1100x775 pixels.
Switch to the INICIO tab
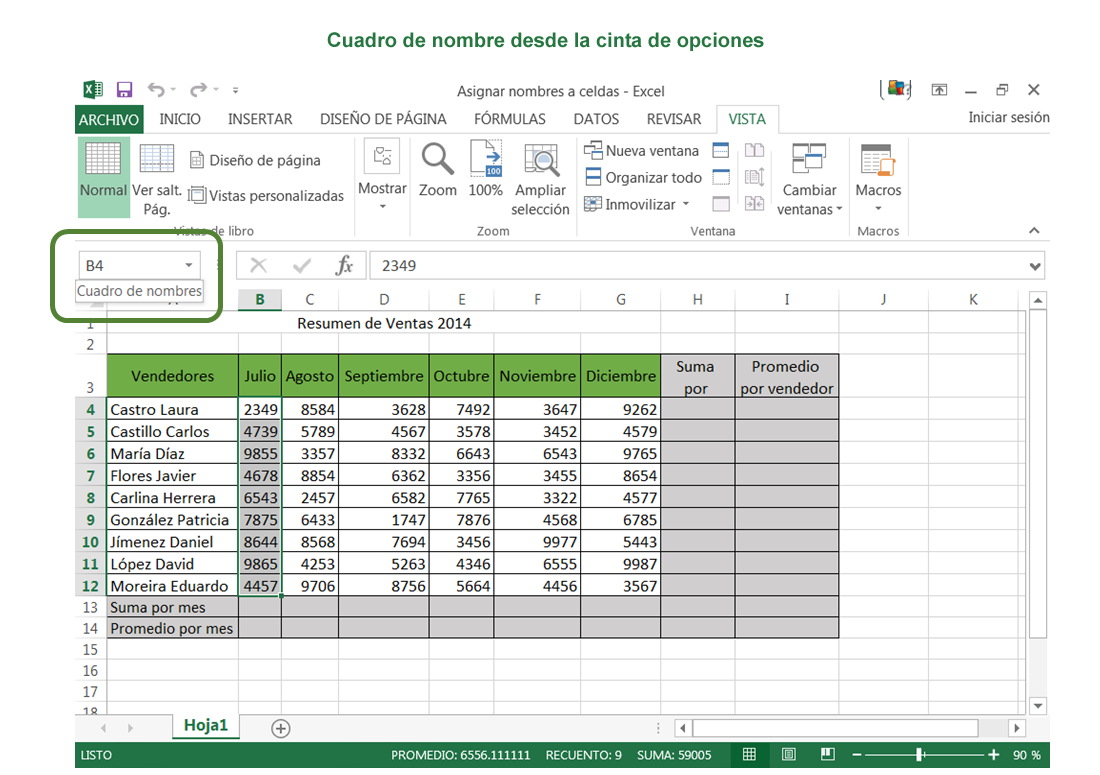(180, 119)
